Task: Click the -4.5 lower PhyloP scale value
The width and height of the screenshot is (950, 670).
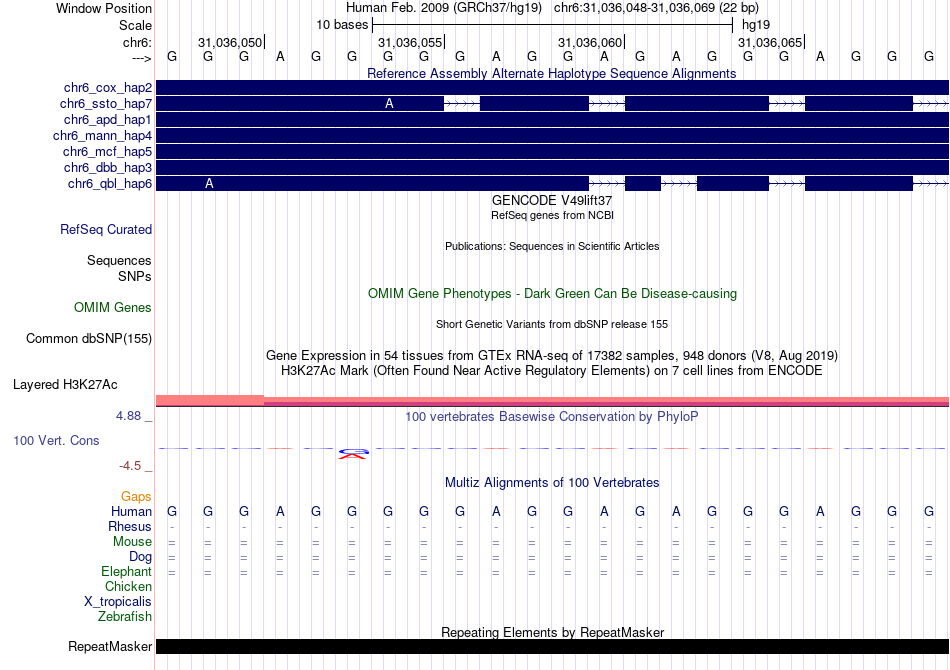Action: [x=130, y=466]
